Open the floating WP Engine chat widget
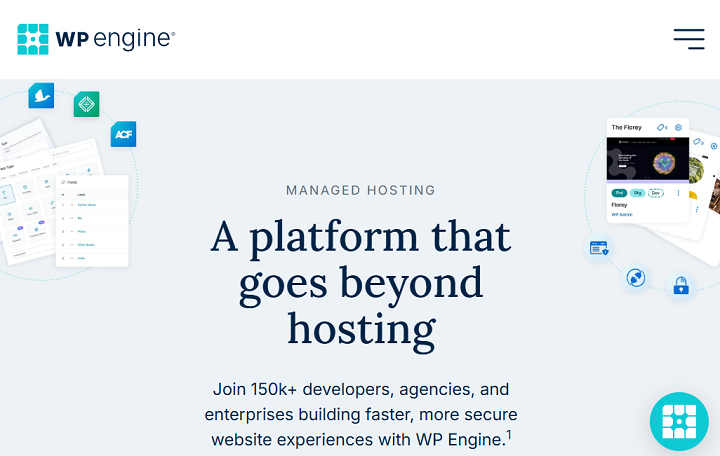The image size is (720, 456). coord(679,421)
